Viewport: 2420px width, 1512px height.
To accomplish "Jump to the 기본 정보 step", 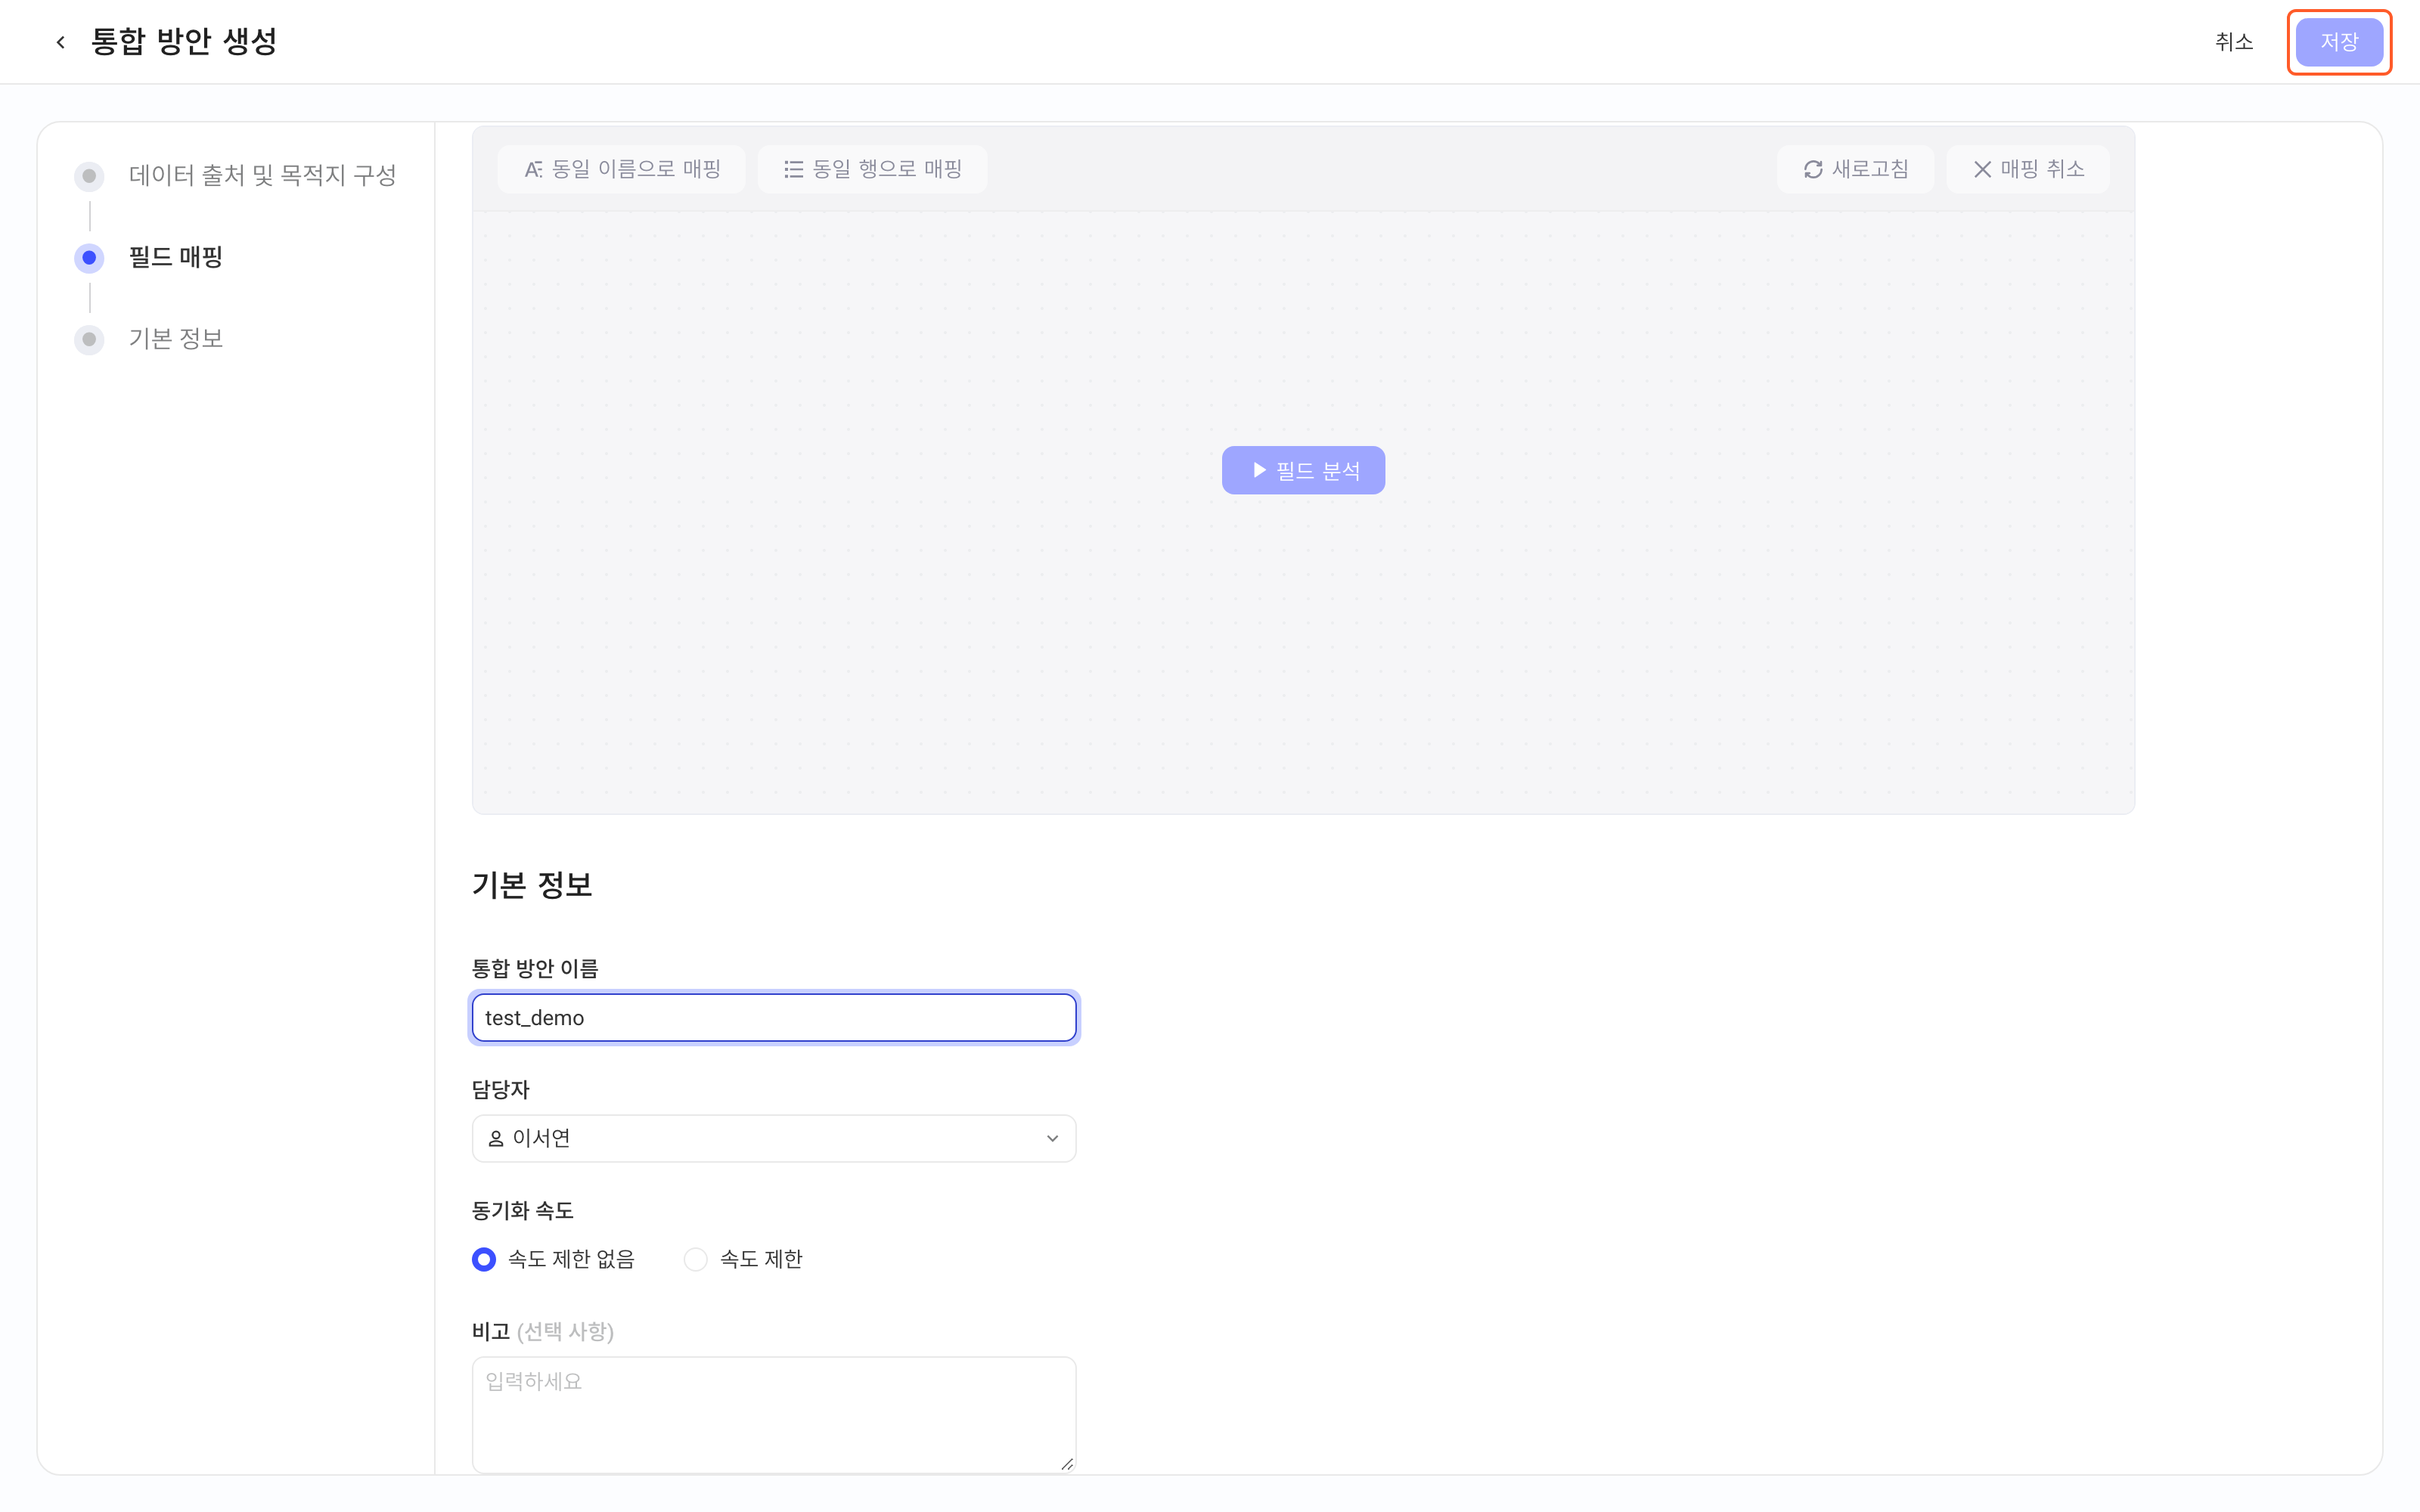I will point(176,339).
